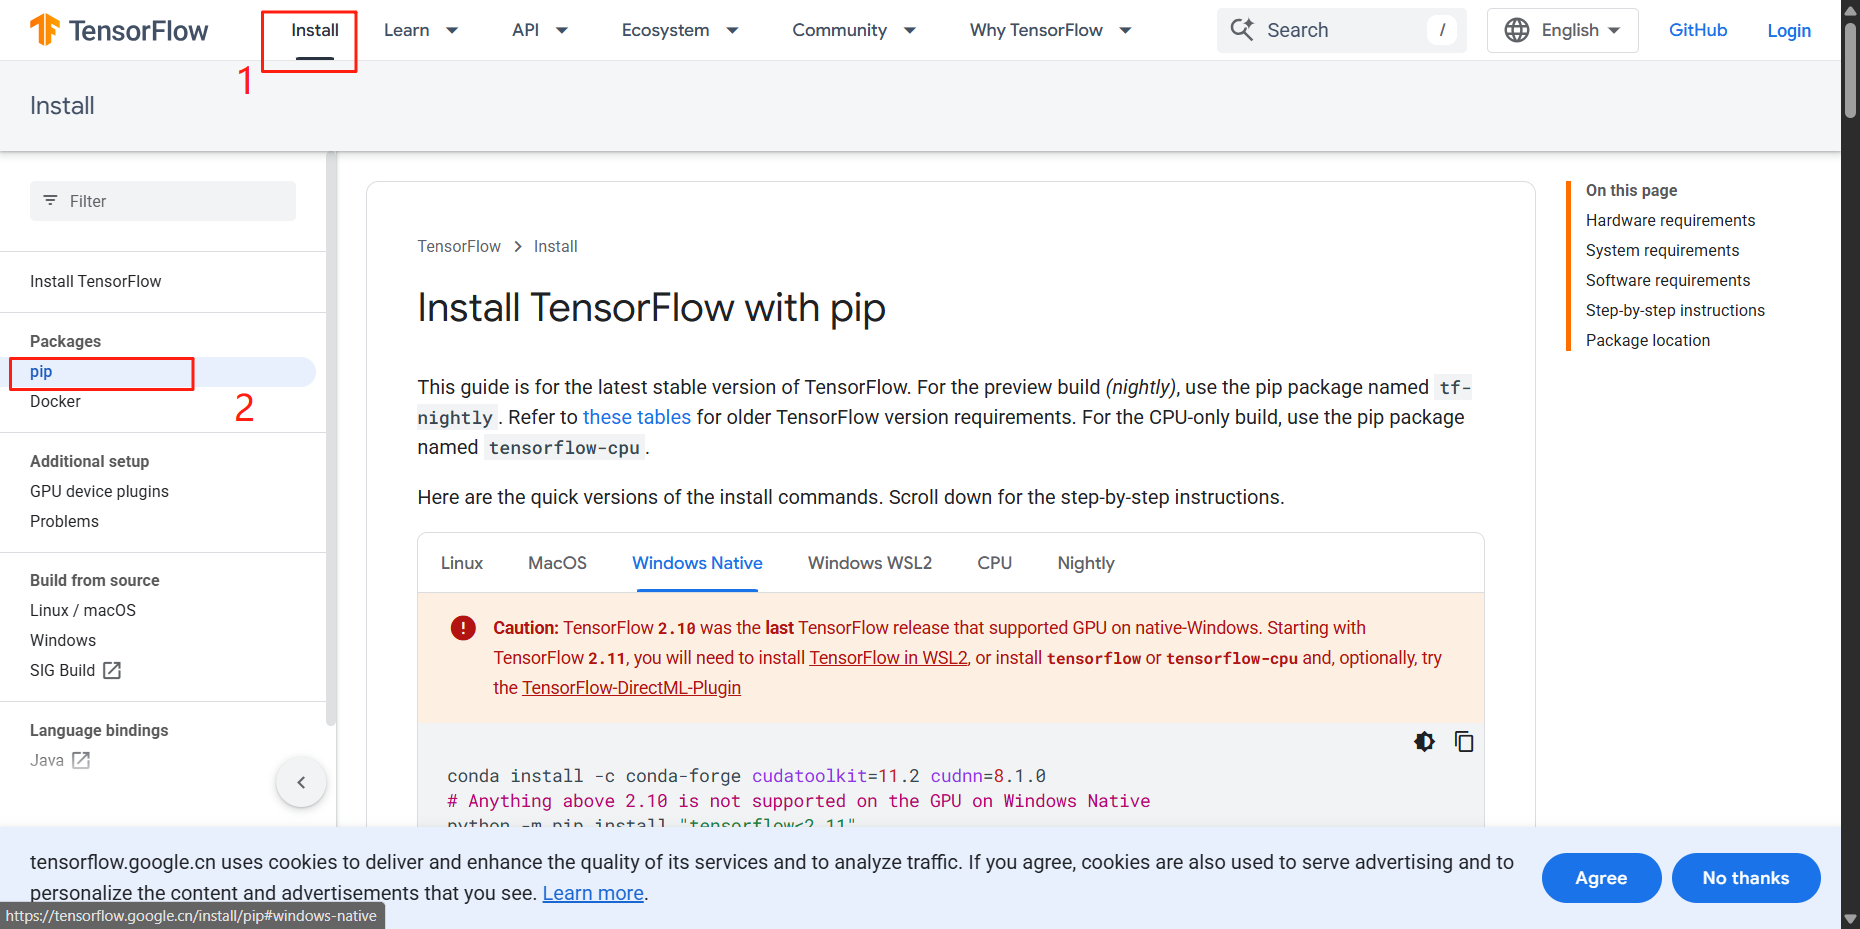
Task: Open the Install top menu
Action: tap(315, 30)
